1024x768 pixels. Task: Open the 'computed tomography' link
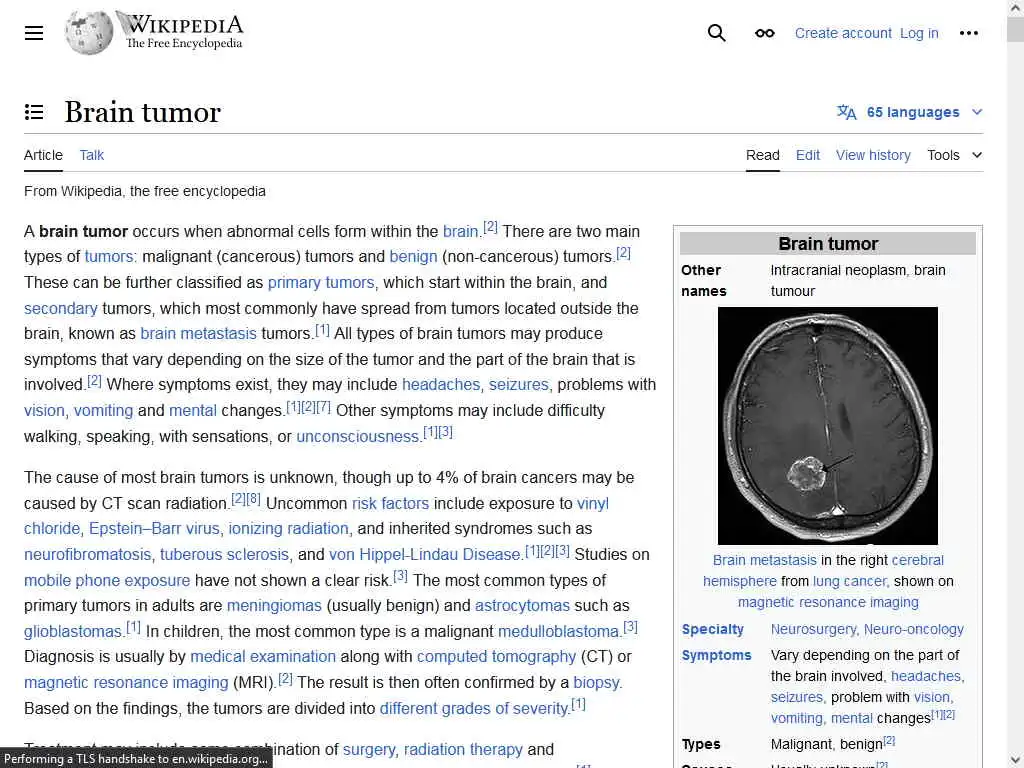click(496, 656)
